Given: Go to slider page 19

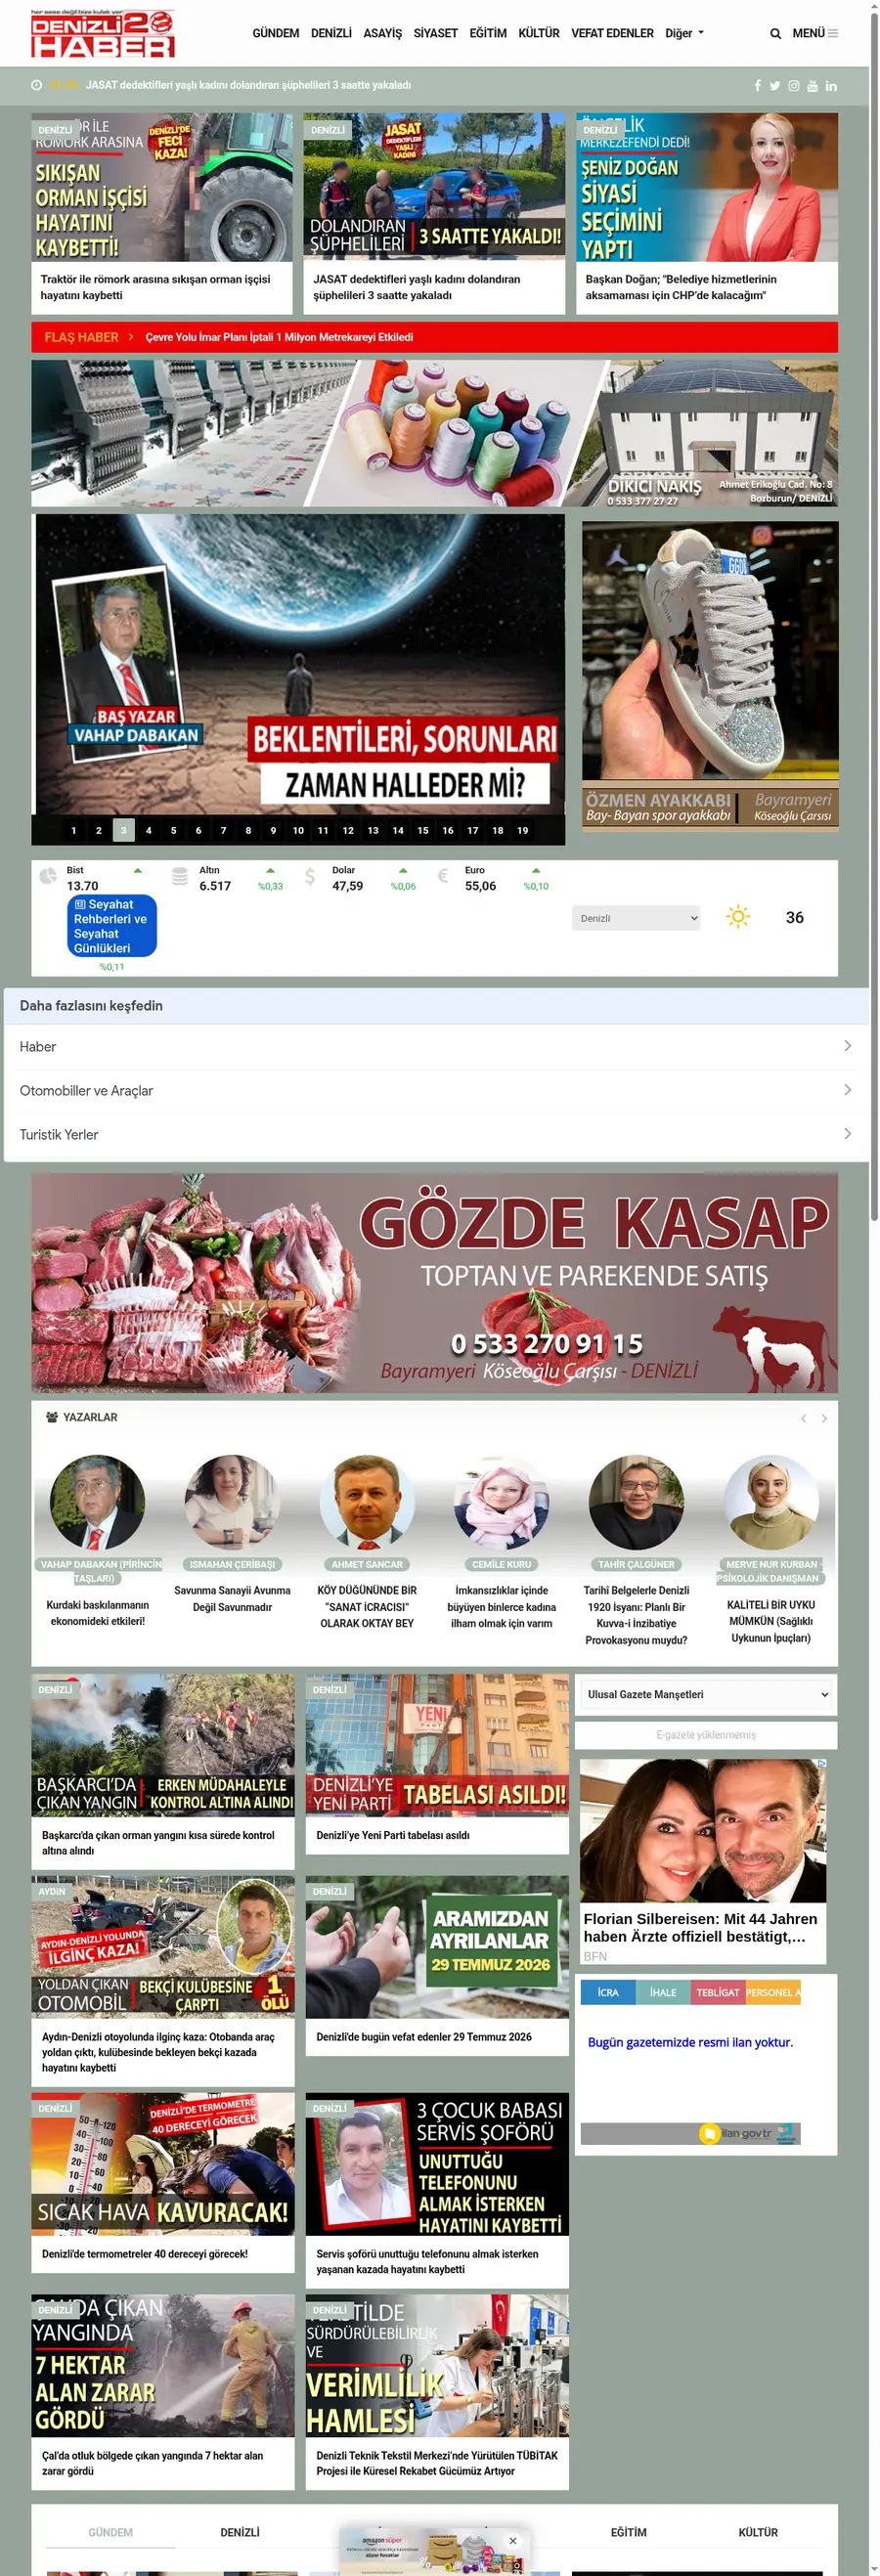Looking at the screenshot, I should click(522, 830).
